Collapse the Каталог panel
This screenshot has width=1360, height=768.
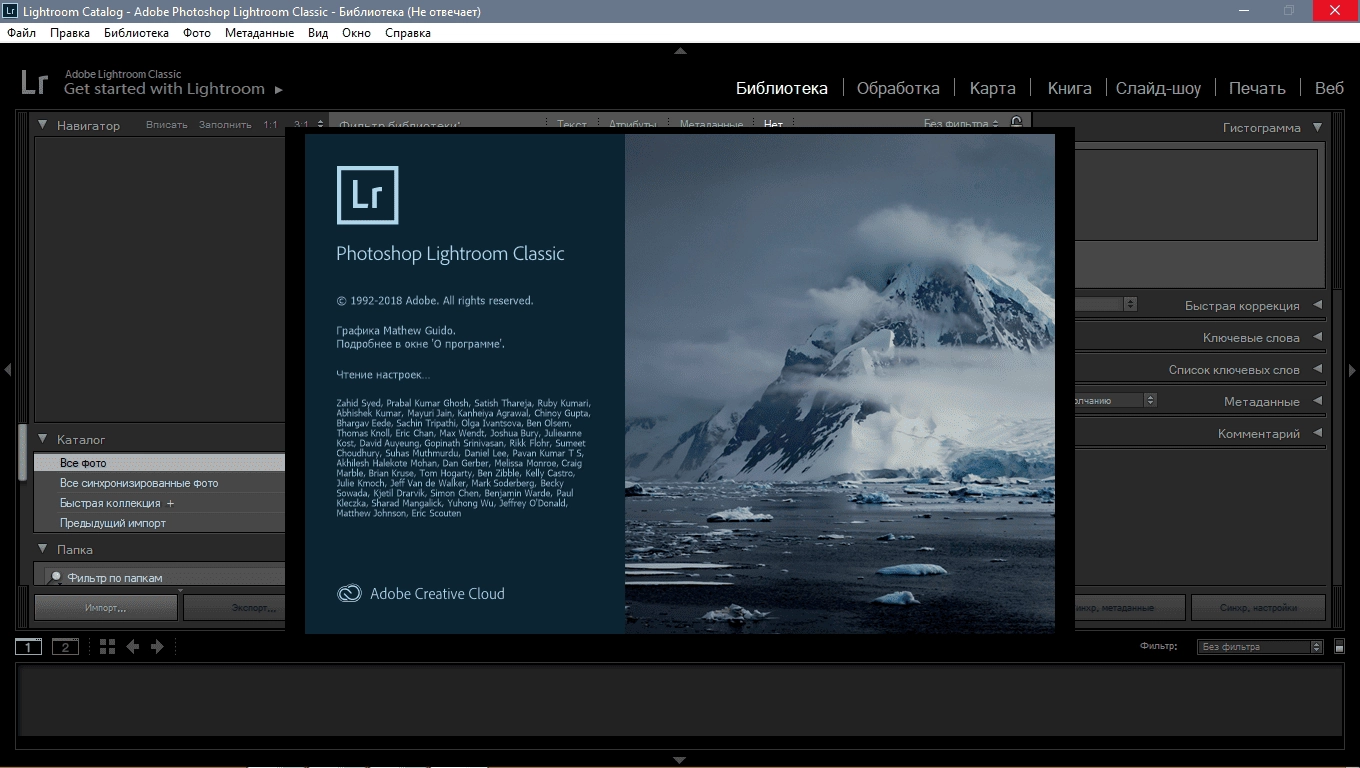point(43,439)
